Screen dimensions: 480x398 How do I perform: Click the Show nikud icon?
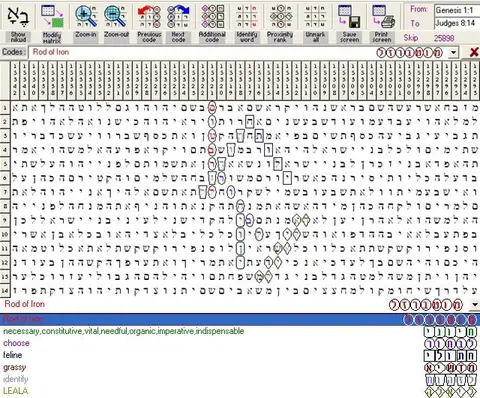[18, 16]
